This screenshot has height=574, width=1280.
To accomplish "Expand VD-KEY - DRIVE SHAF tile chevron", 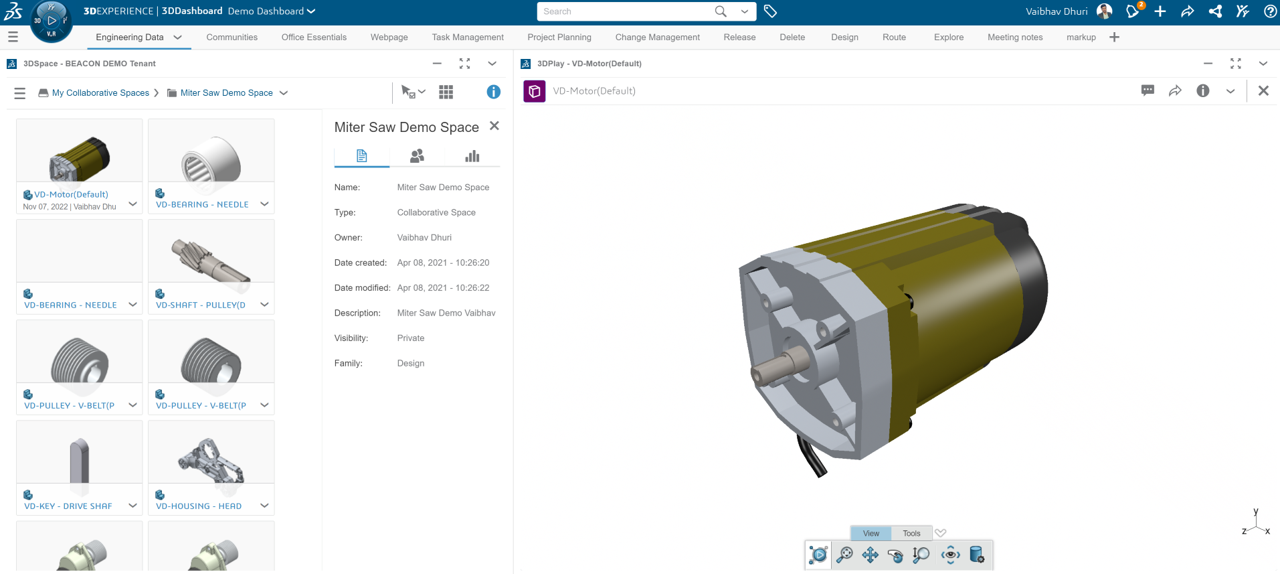I will (132, 506).
